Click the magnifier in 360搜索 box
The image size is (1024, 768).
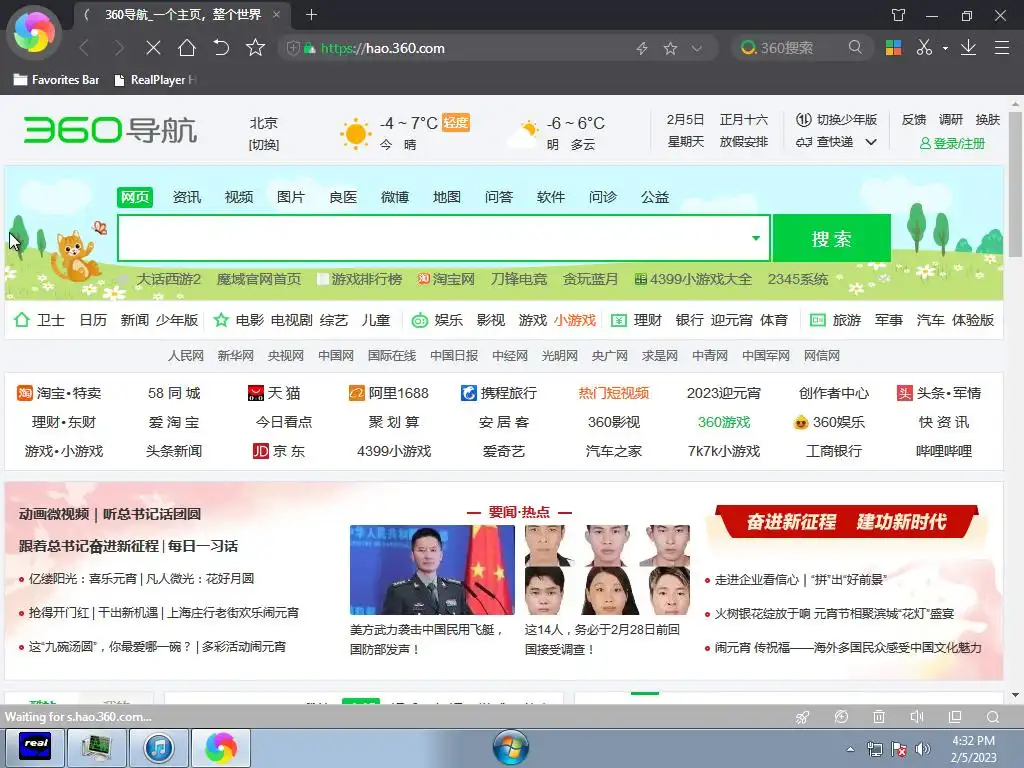(855, 48)
